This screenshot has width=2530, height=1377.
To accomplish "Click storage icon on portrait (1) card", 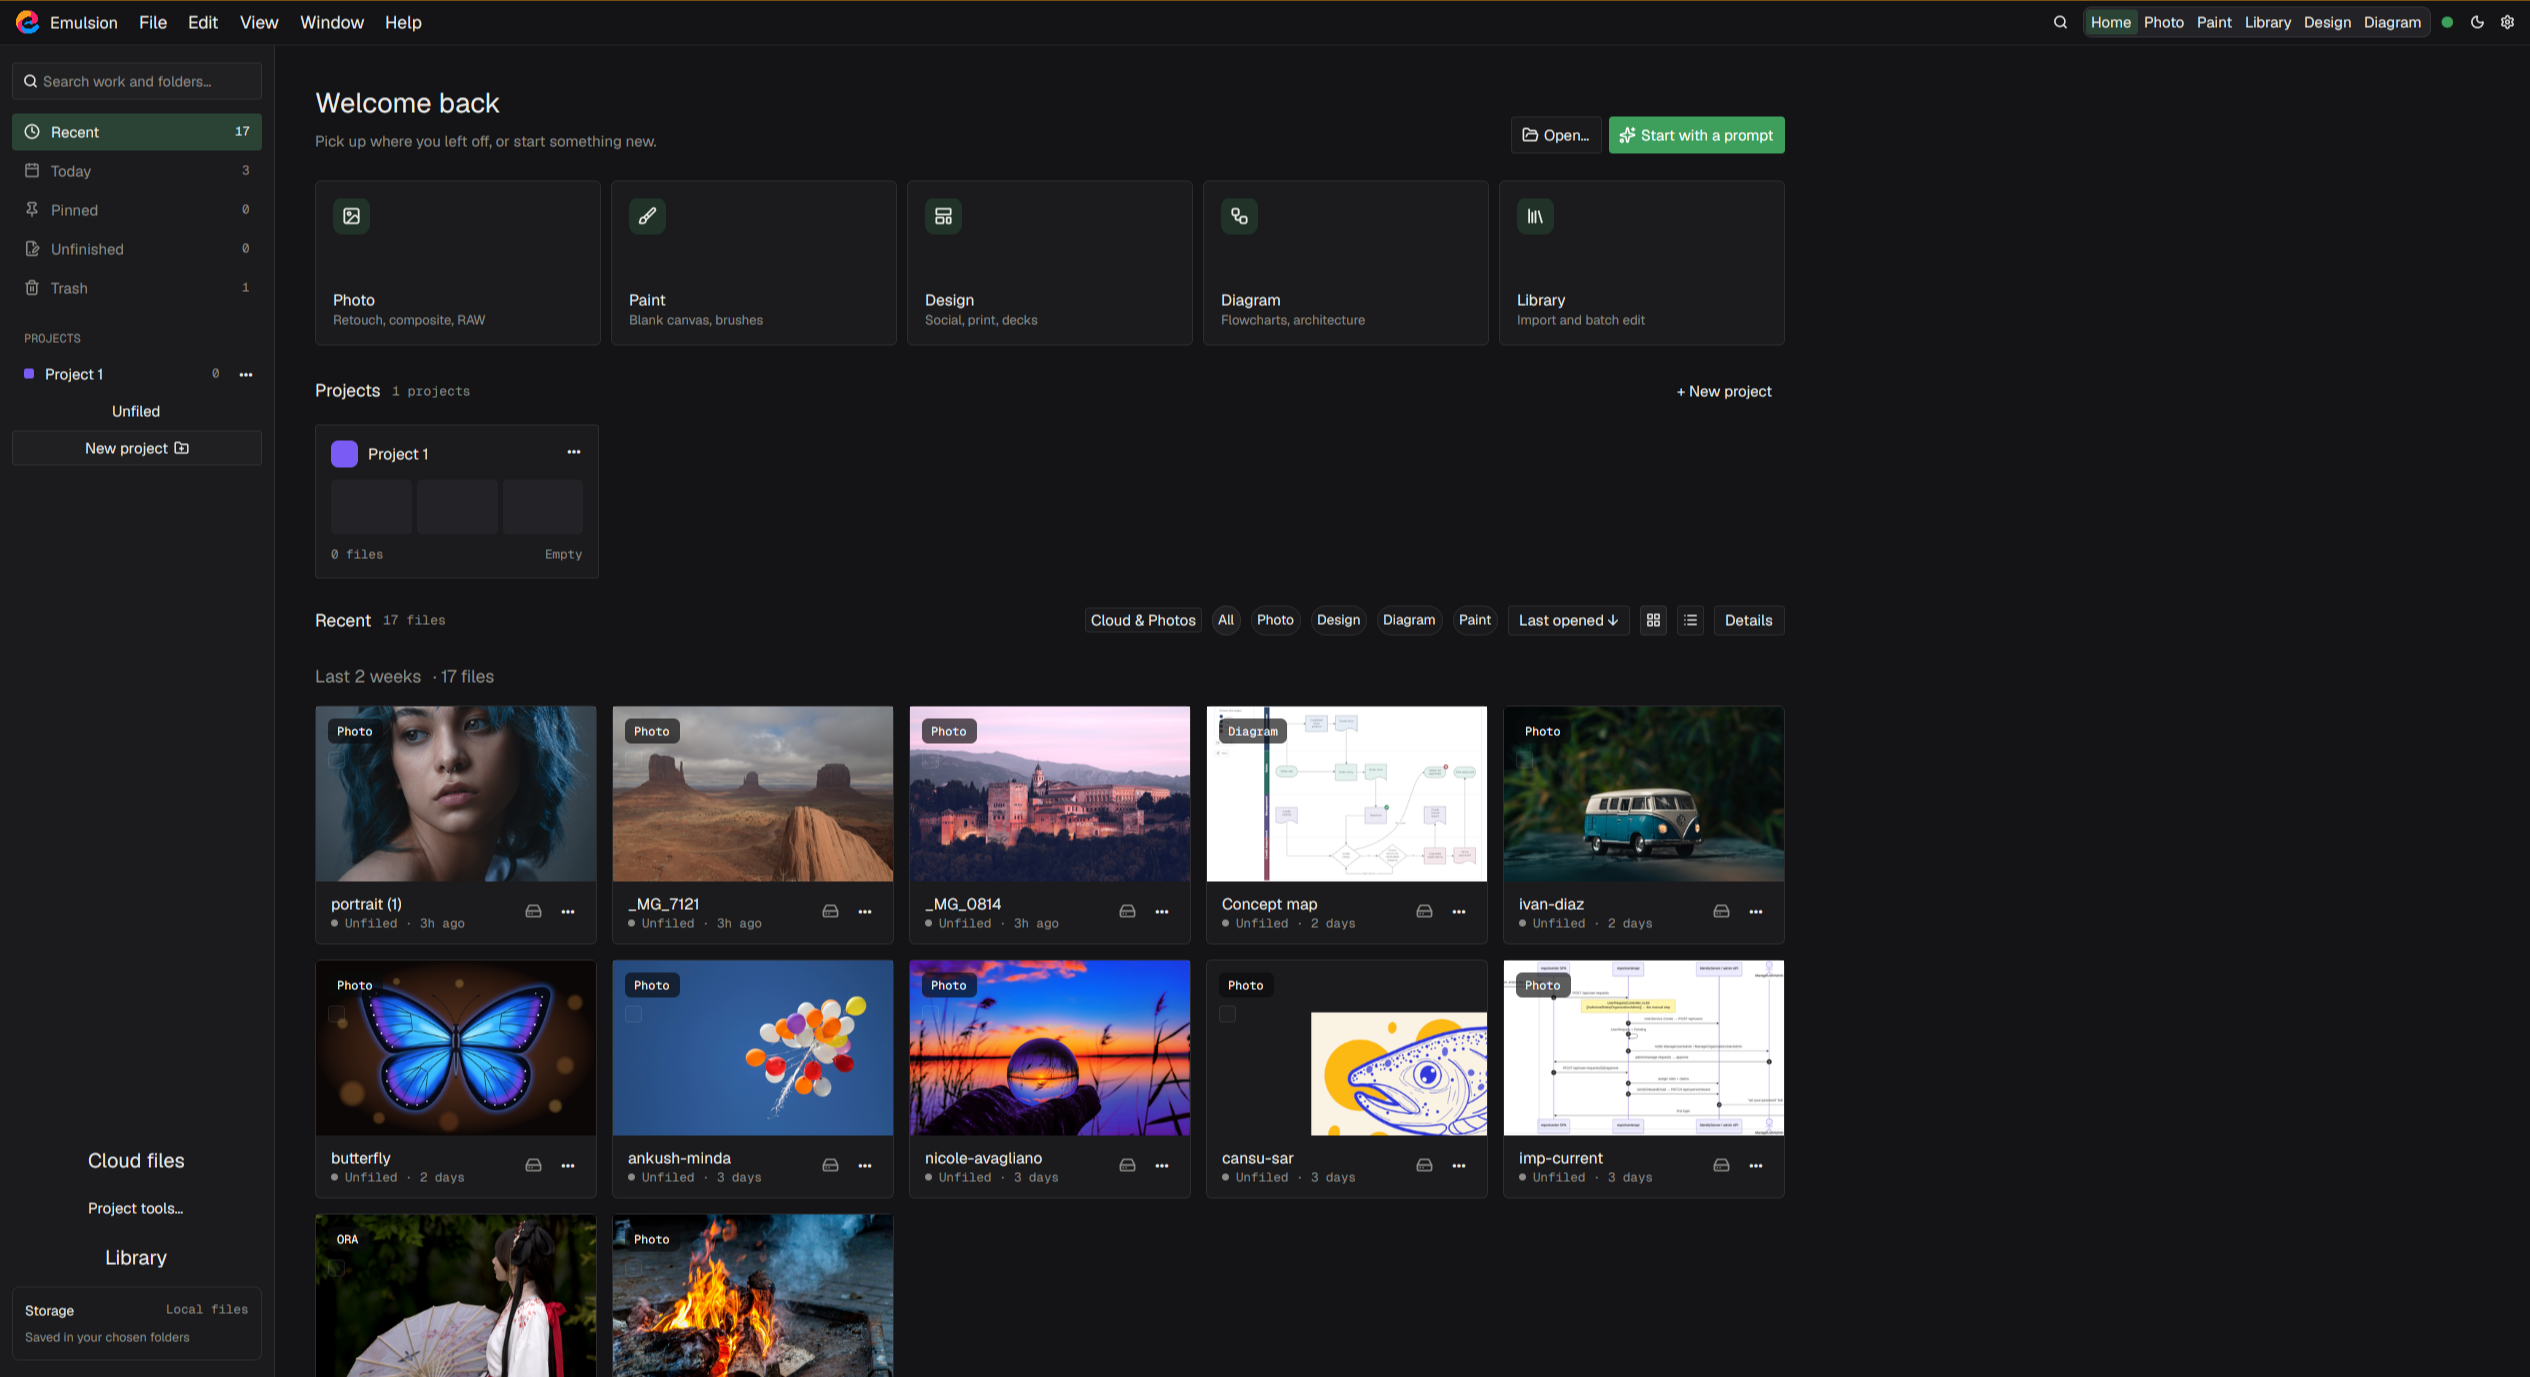I will [533, 912].
